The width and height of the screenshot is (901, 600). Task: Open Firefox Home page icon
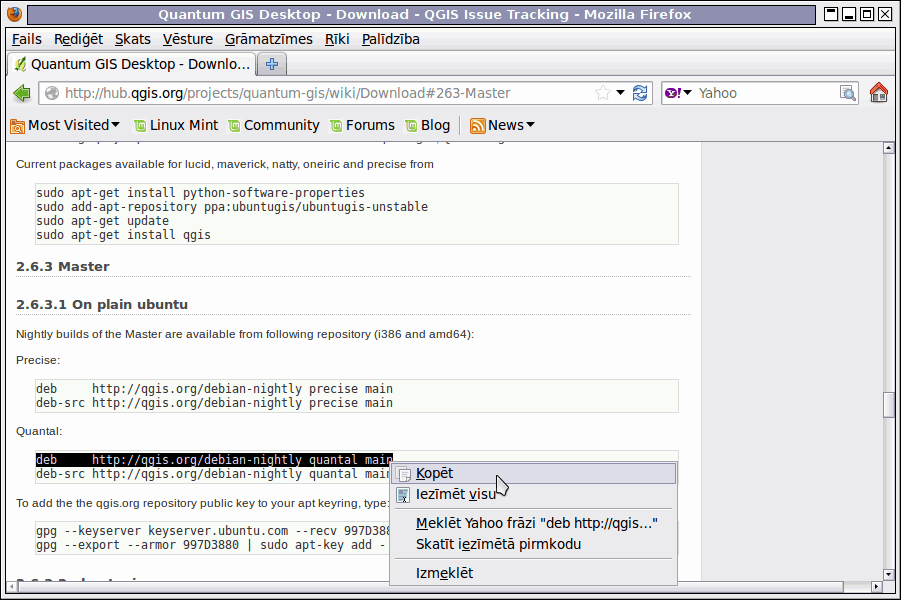click(x=879, y=93)
